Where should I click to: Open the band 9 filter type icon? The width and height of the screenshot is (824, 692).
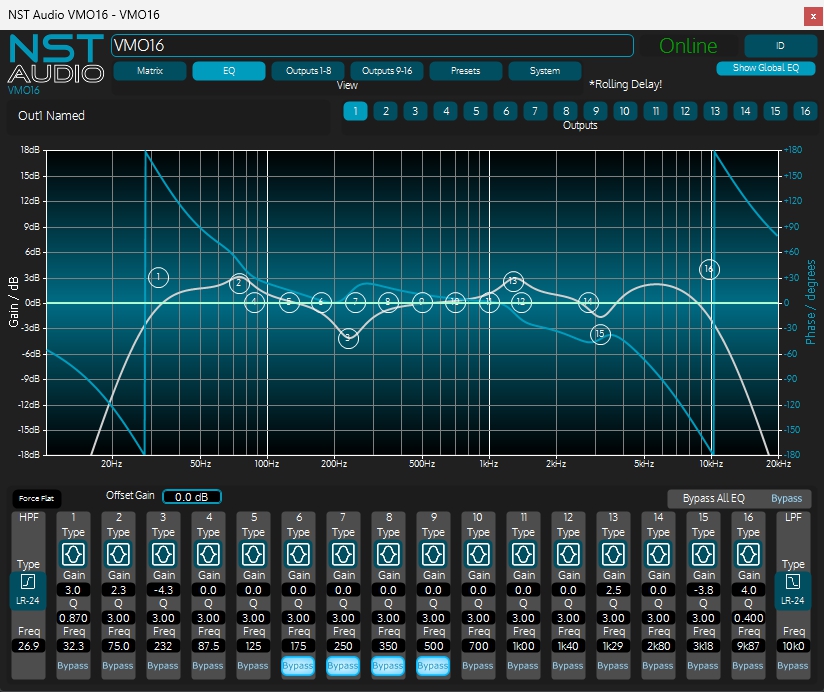433,554
